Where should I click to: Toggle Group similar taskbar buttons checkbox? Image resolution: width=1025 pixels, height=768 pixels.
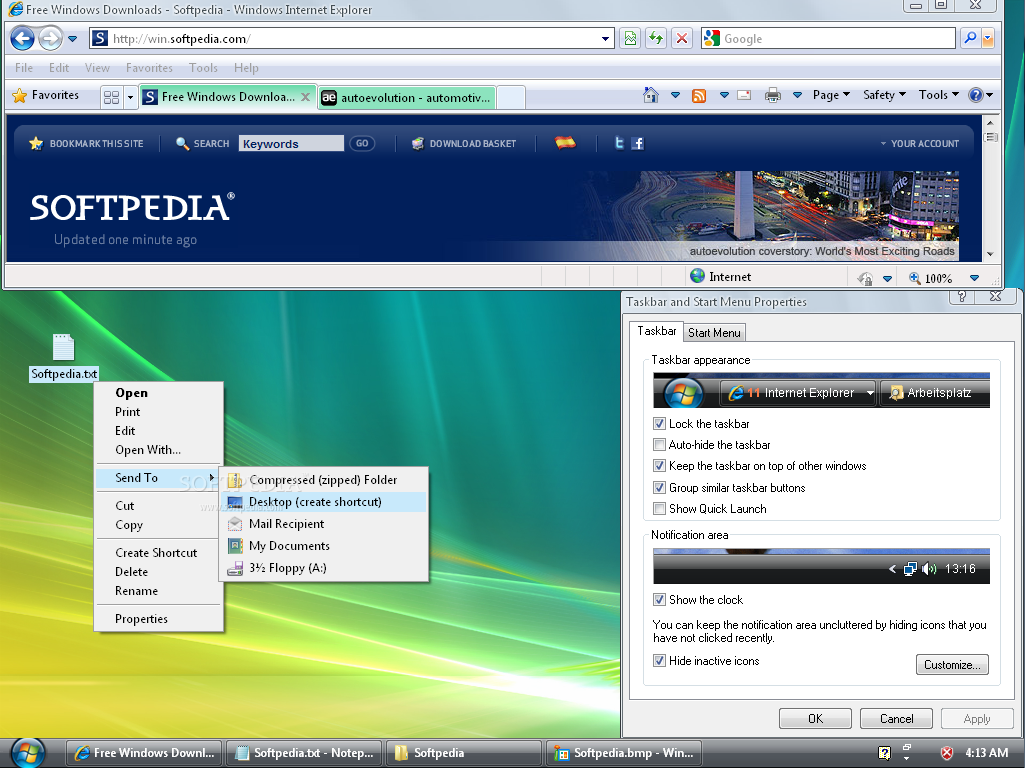tap(659, 488)
